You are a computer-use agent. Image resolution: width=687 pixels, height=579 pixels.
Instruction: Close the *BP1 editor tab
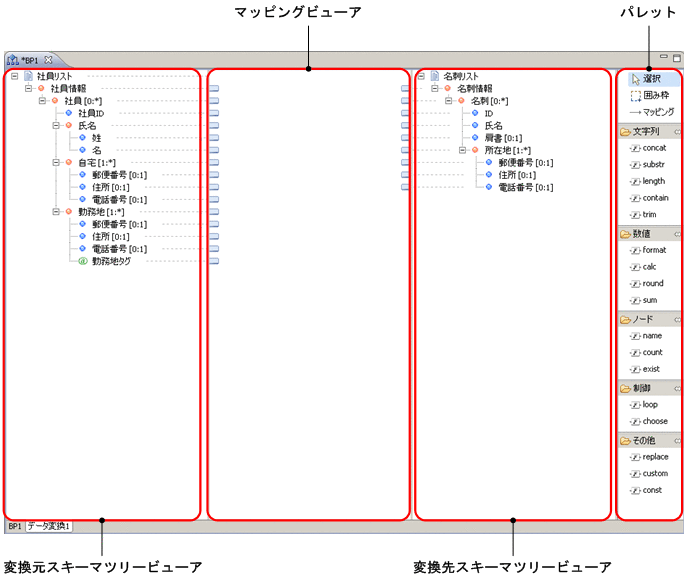click(48, 60)
